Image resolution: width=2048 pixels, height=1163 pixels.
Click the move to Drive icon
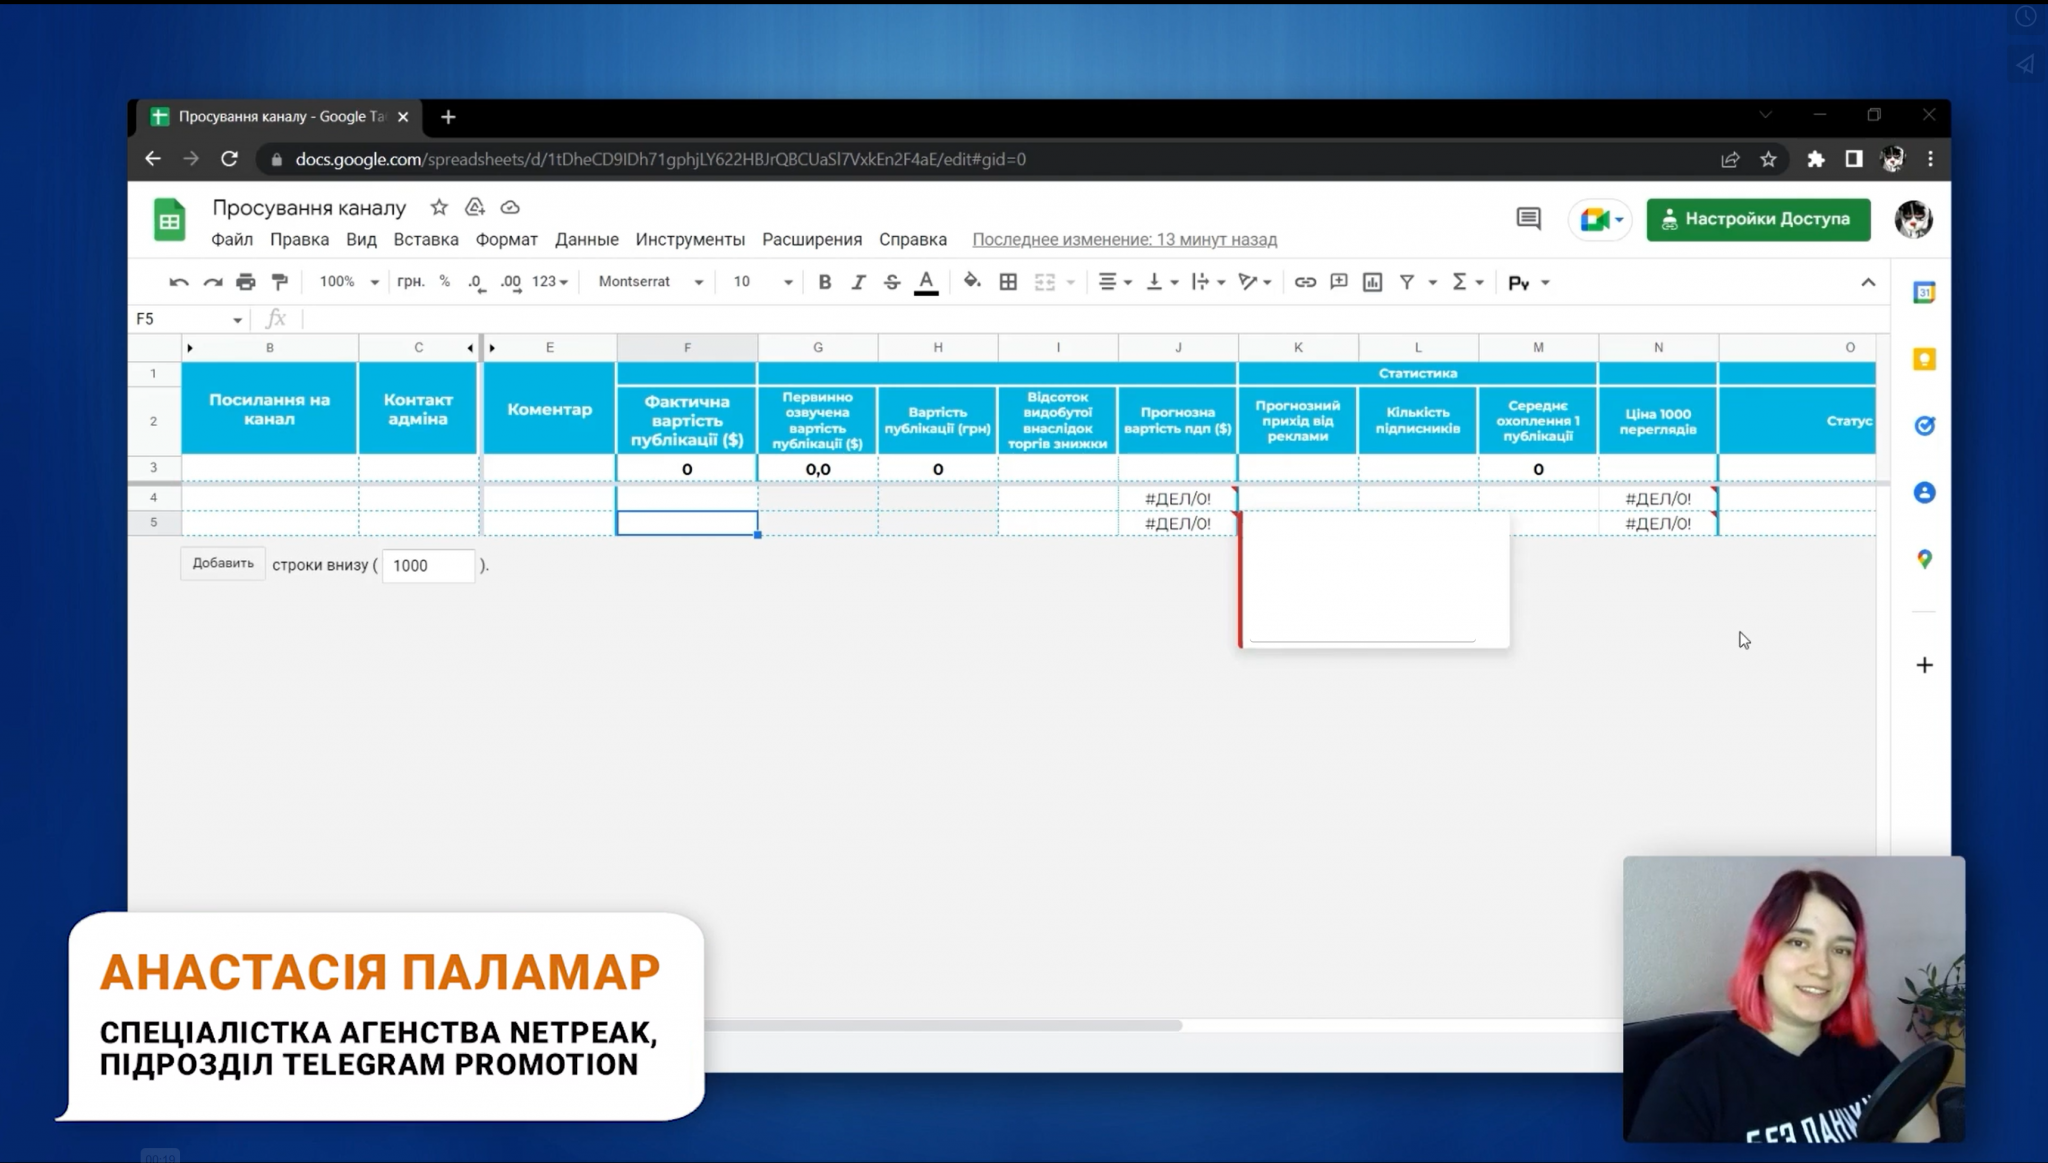click(475, 207)
